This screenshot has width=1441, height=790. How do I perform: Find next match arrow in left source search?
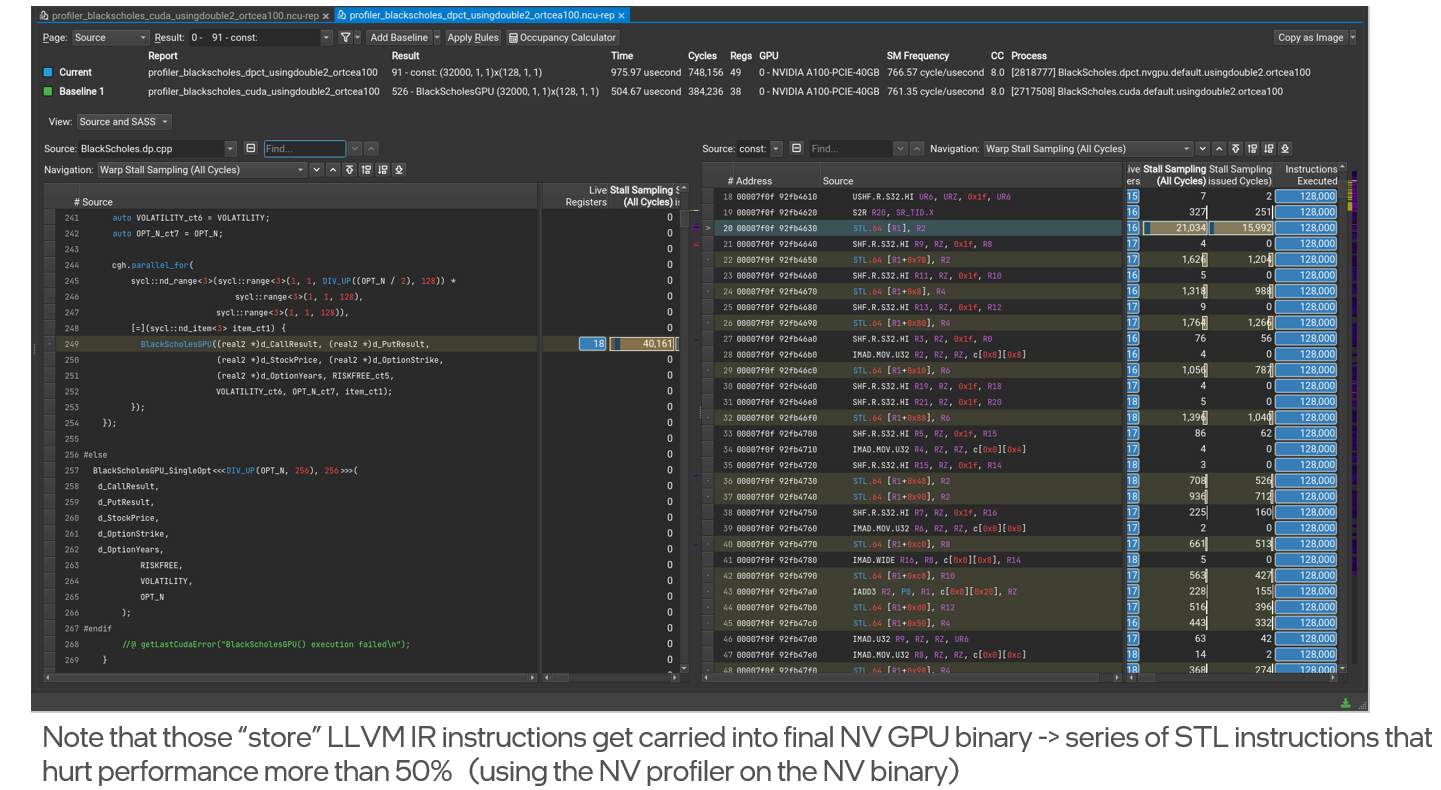[x=354, y=148]
